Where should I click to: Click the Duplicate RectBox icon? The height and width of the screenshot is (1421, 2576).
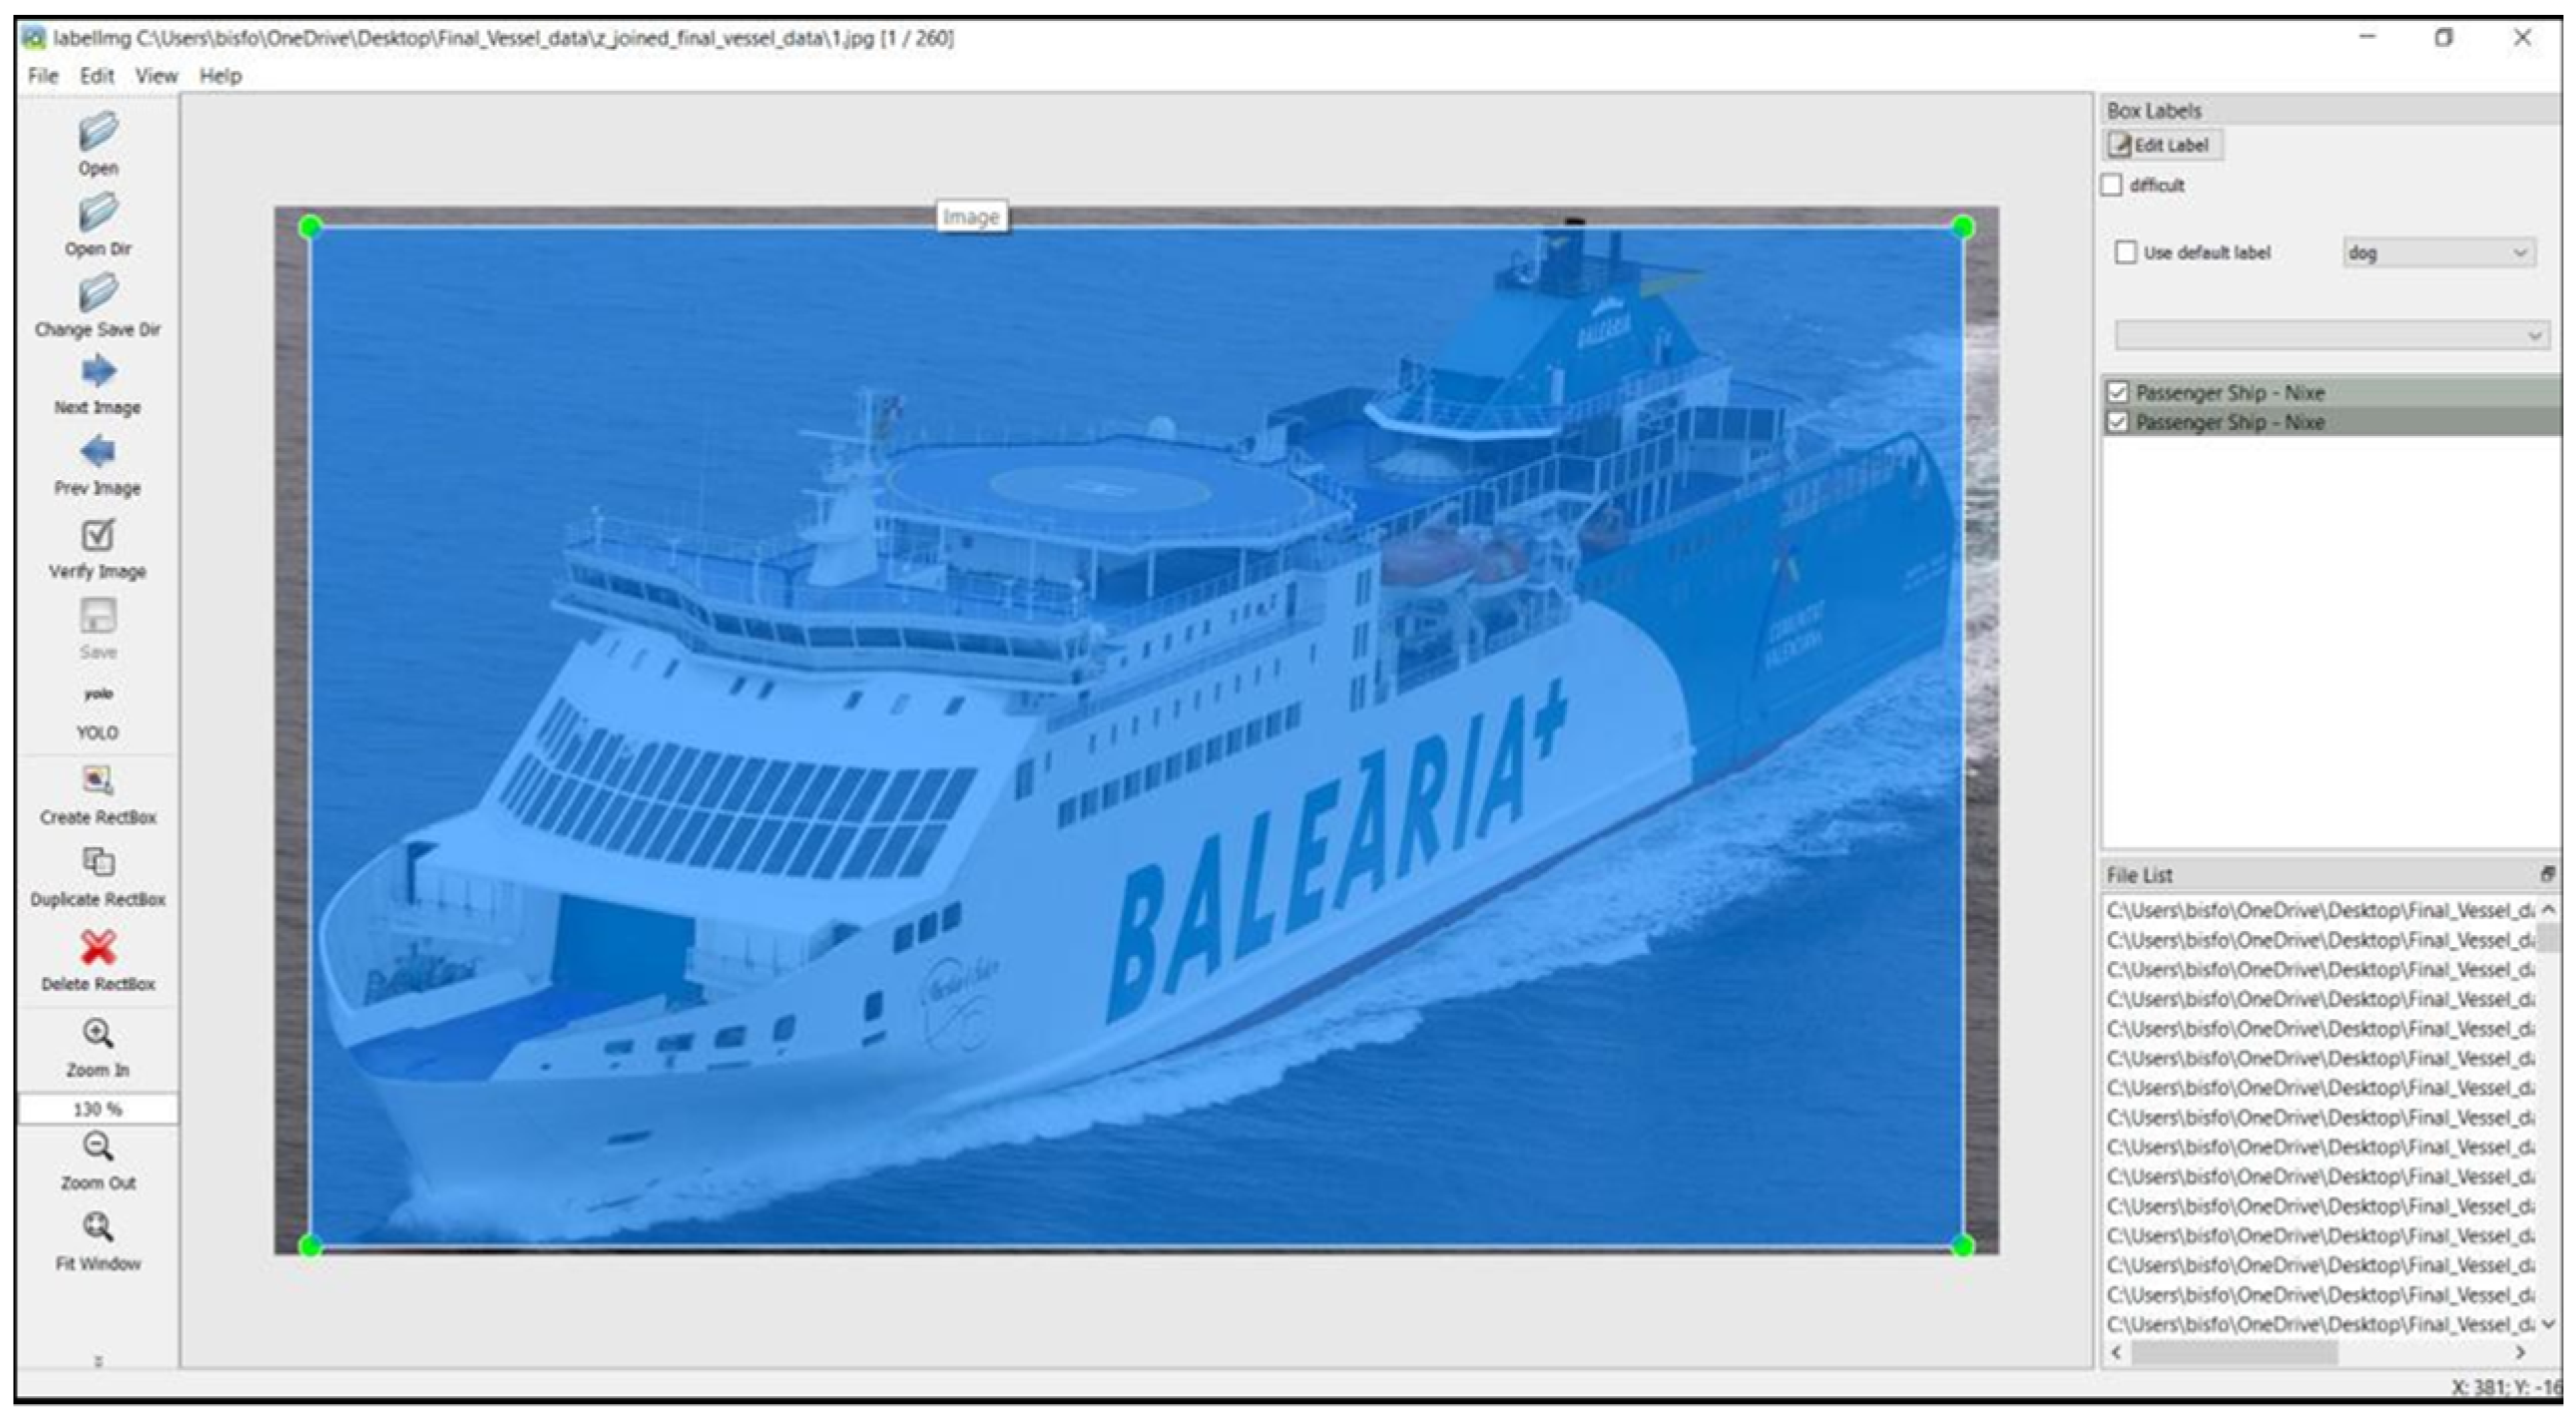click(x=98, y=862)
